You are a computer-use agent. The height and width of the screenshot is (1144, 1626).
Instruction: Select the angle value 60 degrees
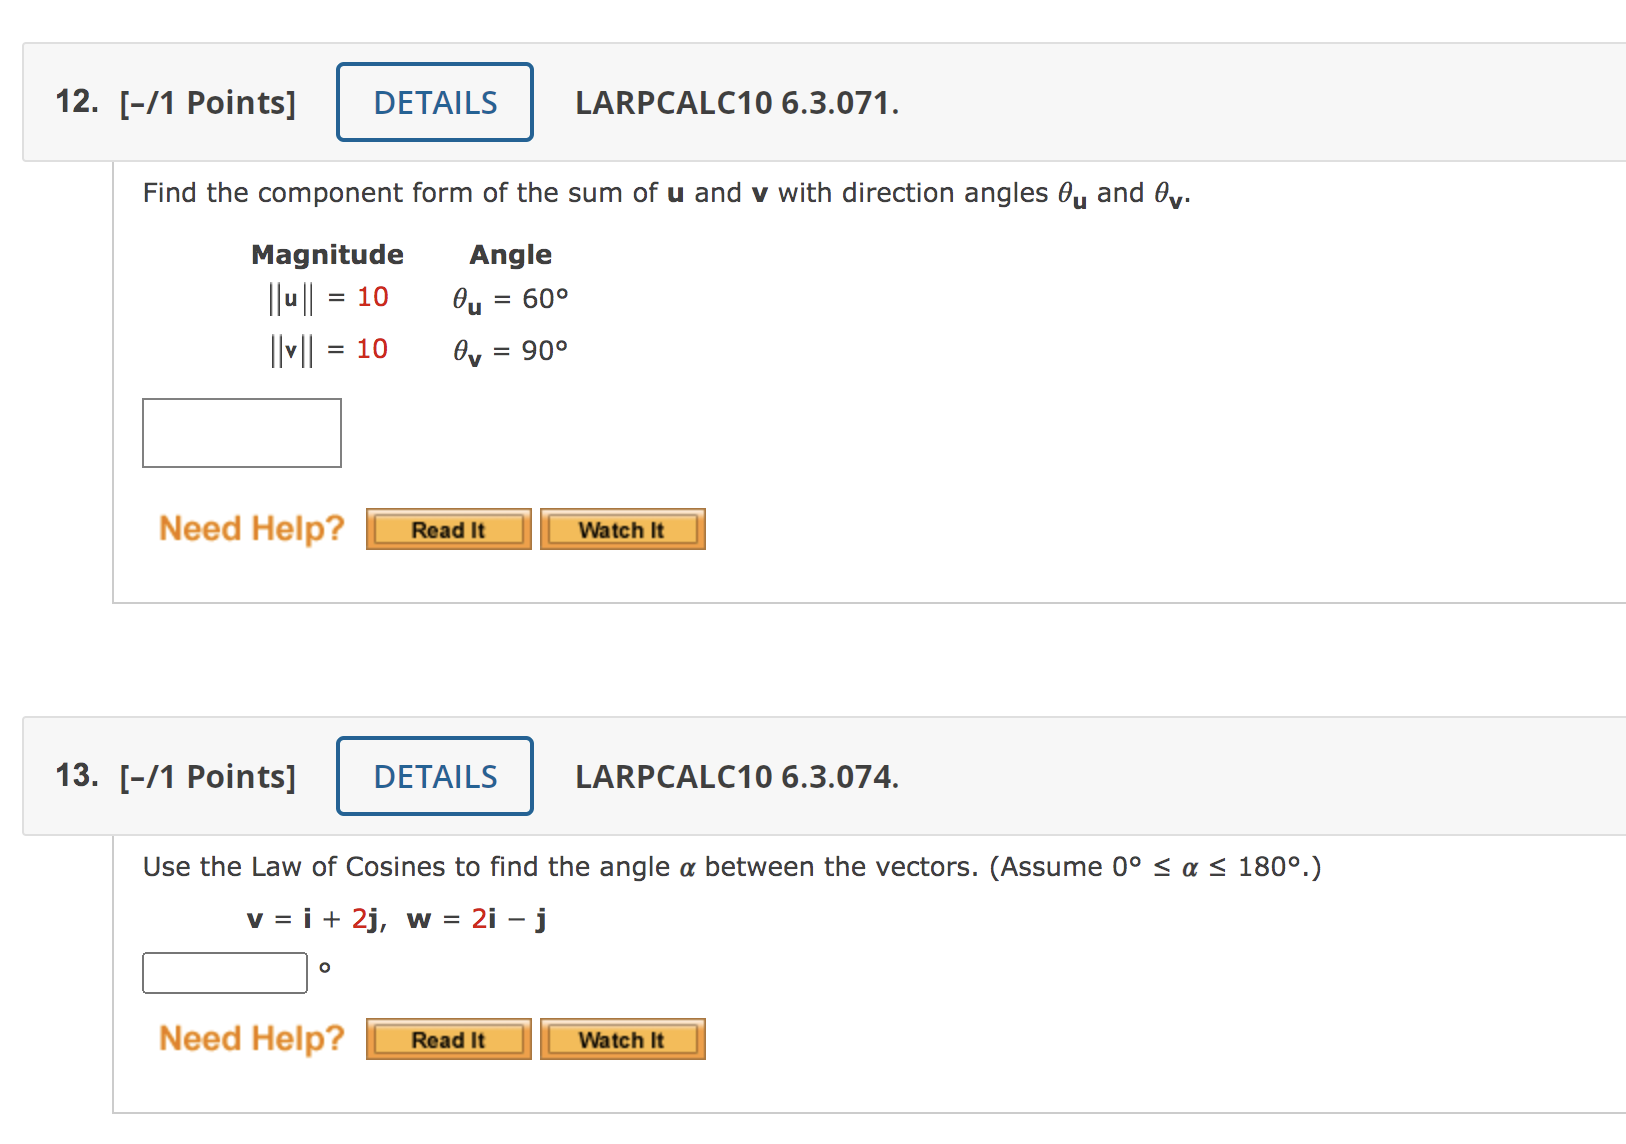pyautogui.click(x=543, y=298)
